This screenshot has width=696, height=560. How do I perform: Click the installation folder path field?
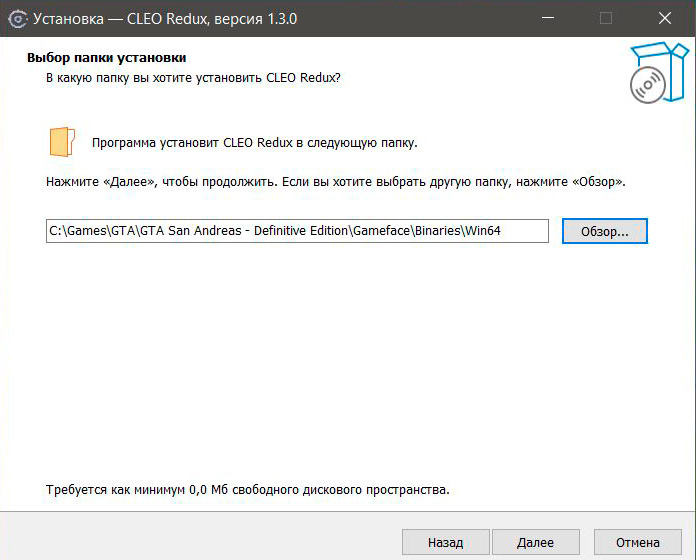click(297, 231)
